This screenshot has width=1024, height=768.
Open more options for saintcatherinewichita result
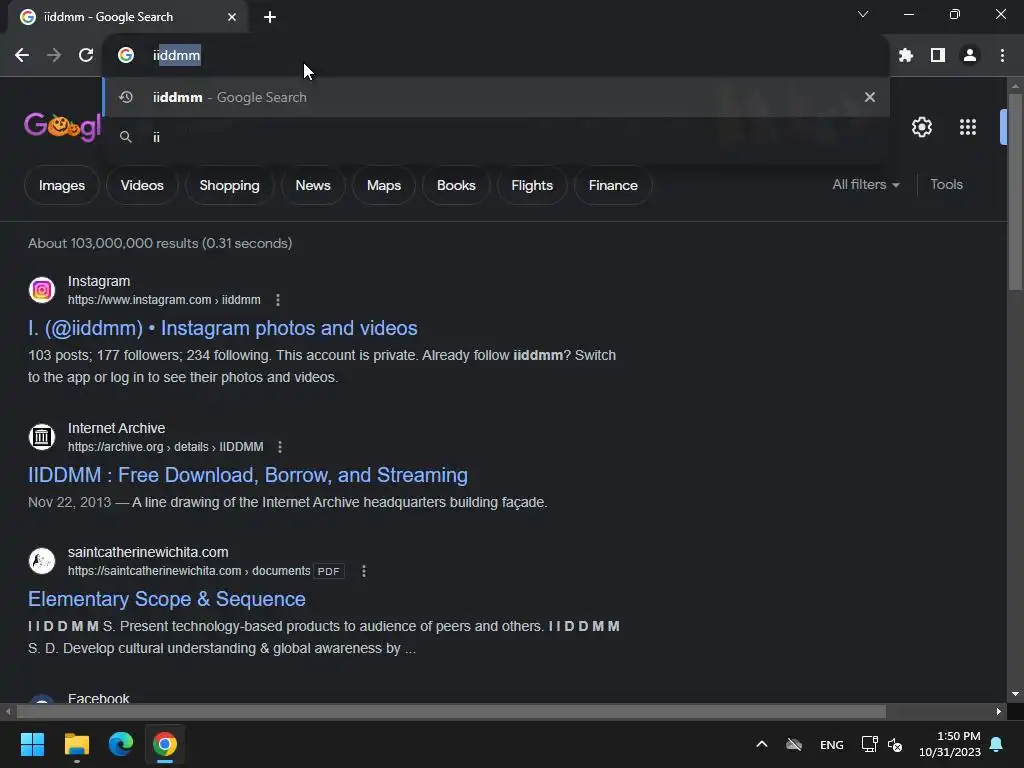pyautogui.click(x=364, y=571)
